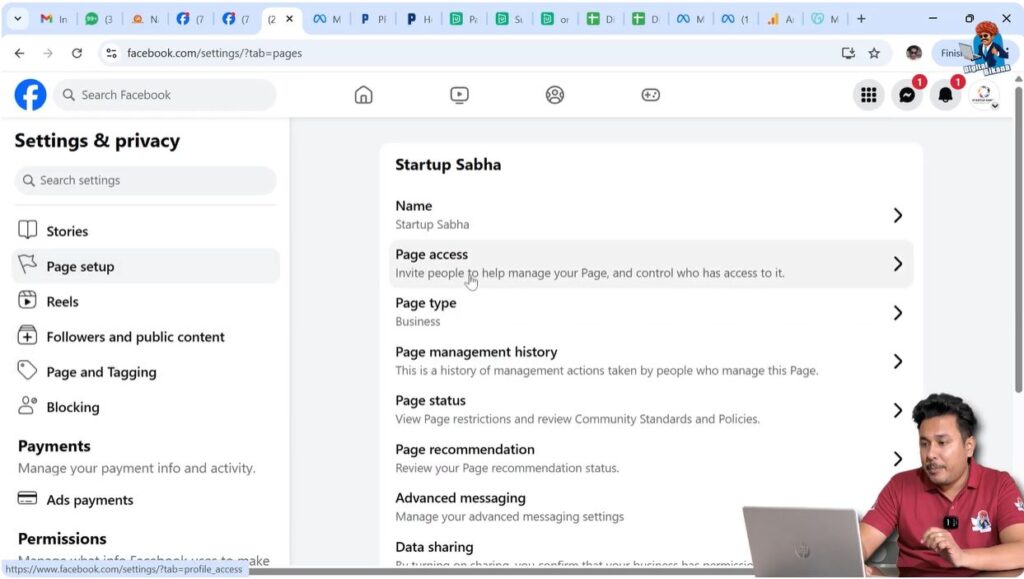Open Blocking settings
Screen dimensions: 1024x579
pos(146,407)
